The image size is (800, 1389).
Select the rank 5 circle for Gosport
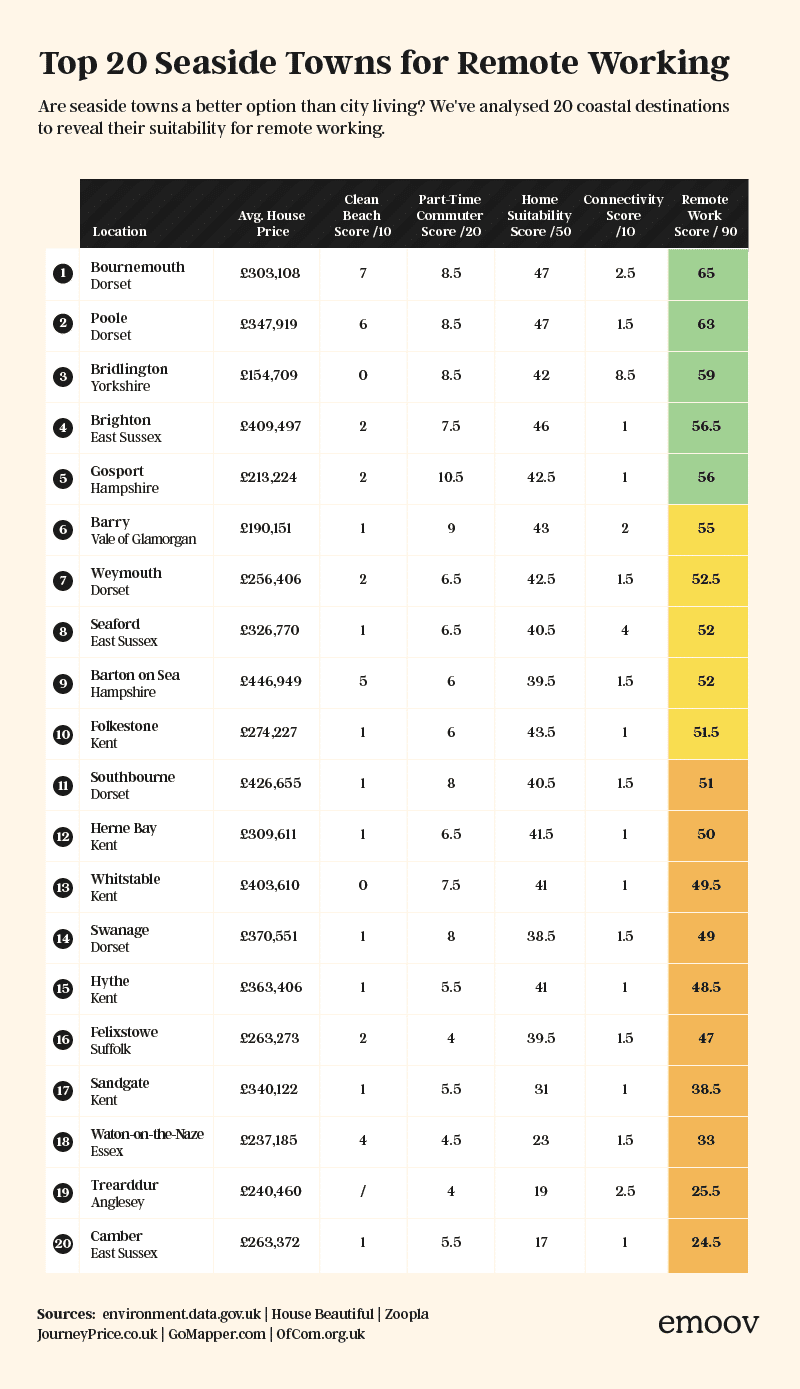pos(63,478)
